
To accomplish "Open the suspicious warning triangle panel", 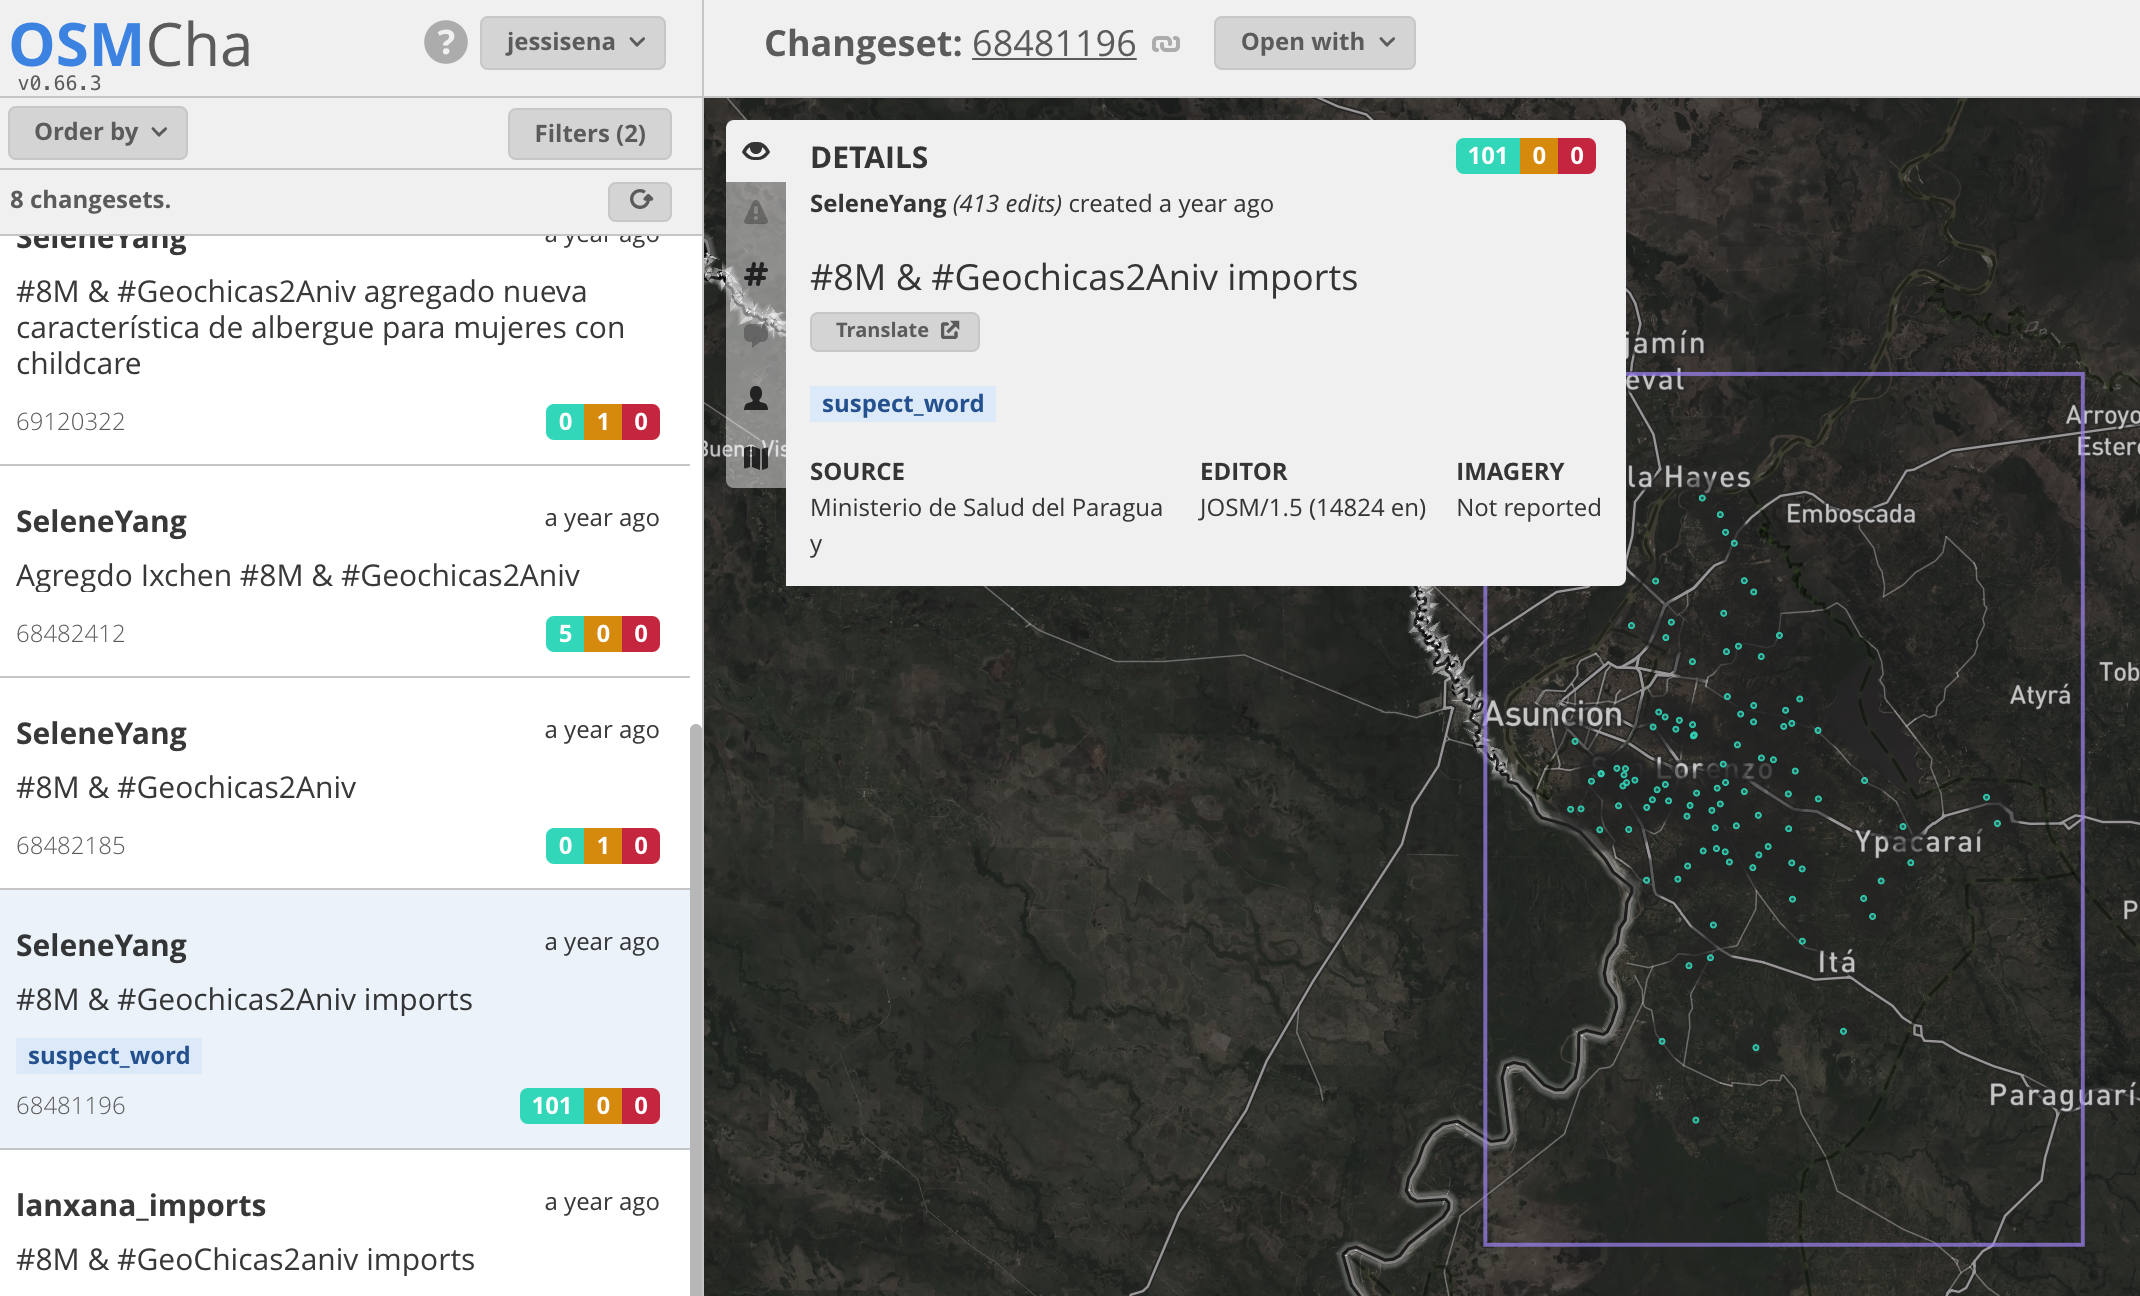I will point(756,212).
